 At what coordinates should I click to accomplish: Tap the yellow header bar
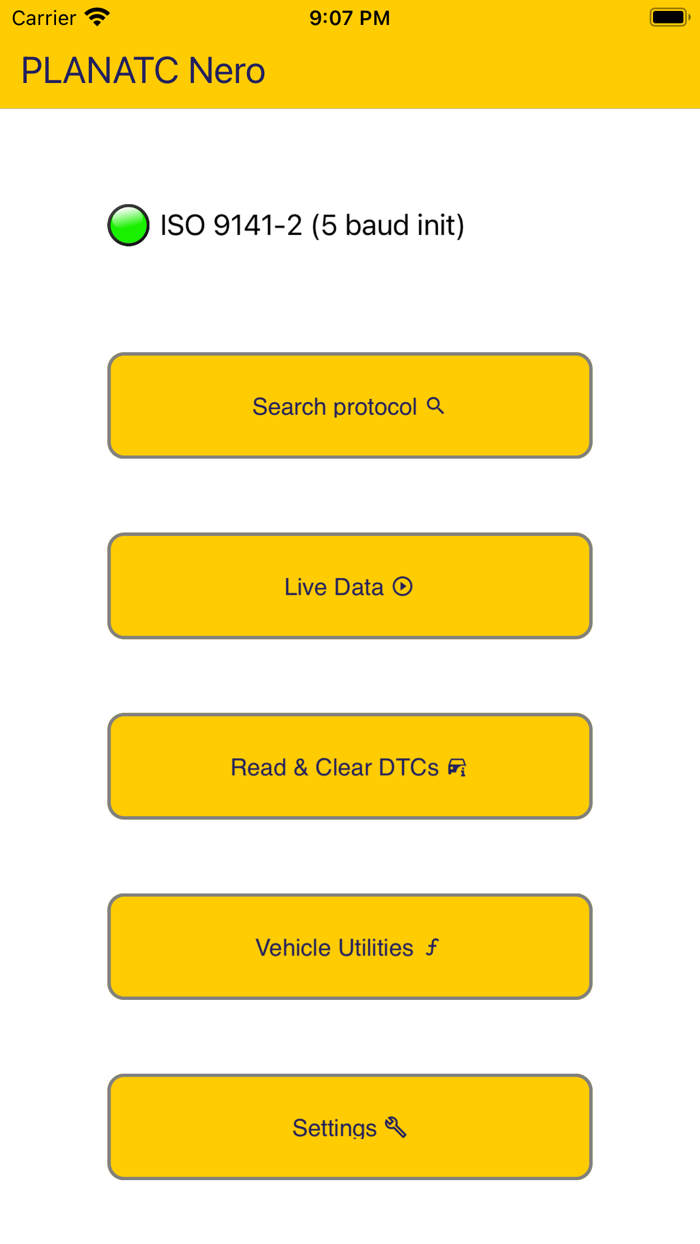500,70
